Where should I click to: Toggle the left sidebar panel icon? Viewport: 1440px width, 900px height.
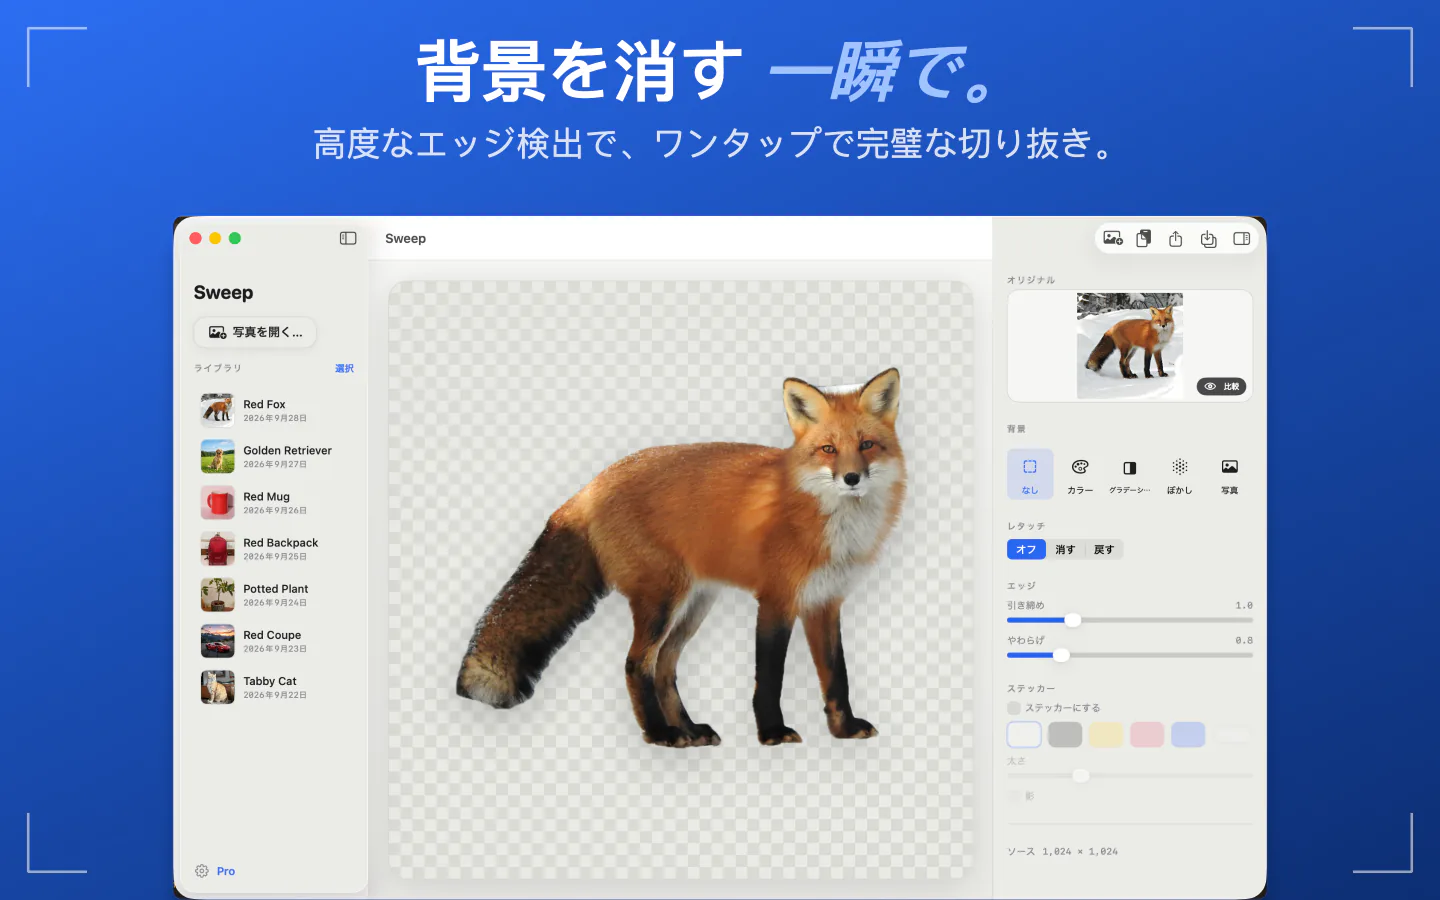tap(348, 238)
